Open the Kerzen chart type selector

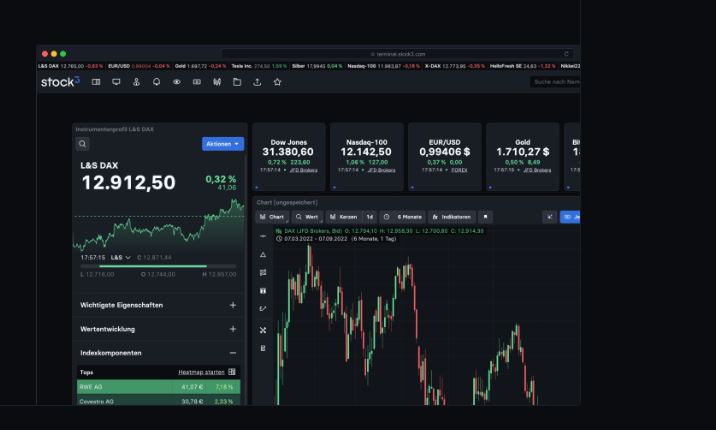(x=344, y=217)
